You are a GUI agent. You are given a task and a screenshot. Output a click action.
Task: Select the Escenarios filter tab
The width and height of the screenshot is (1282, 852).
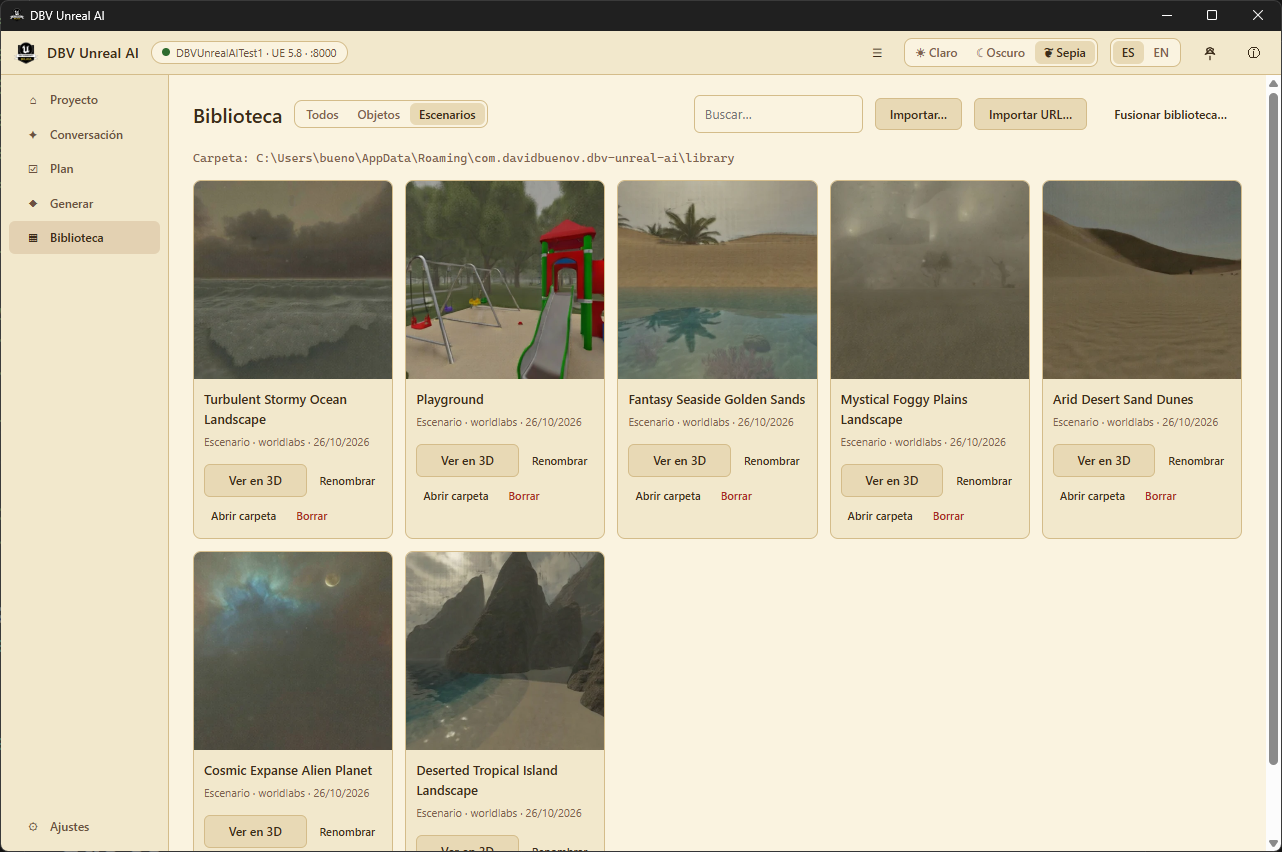pos(447,115)
